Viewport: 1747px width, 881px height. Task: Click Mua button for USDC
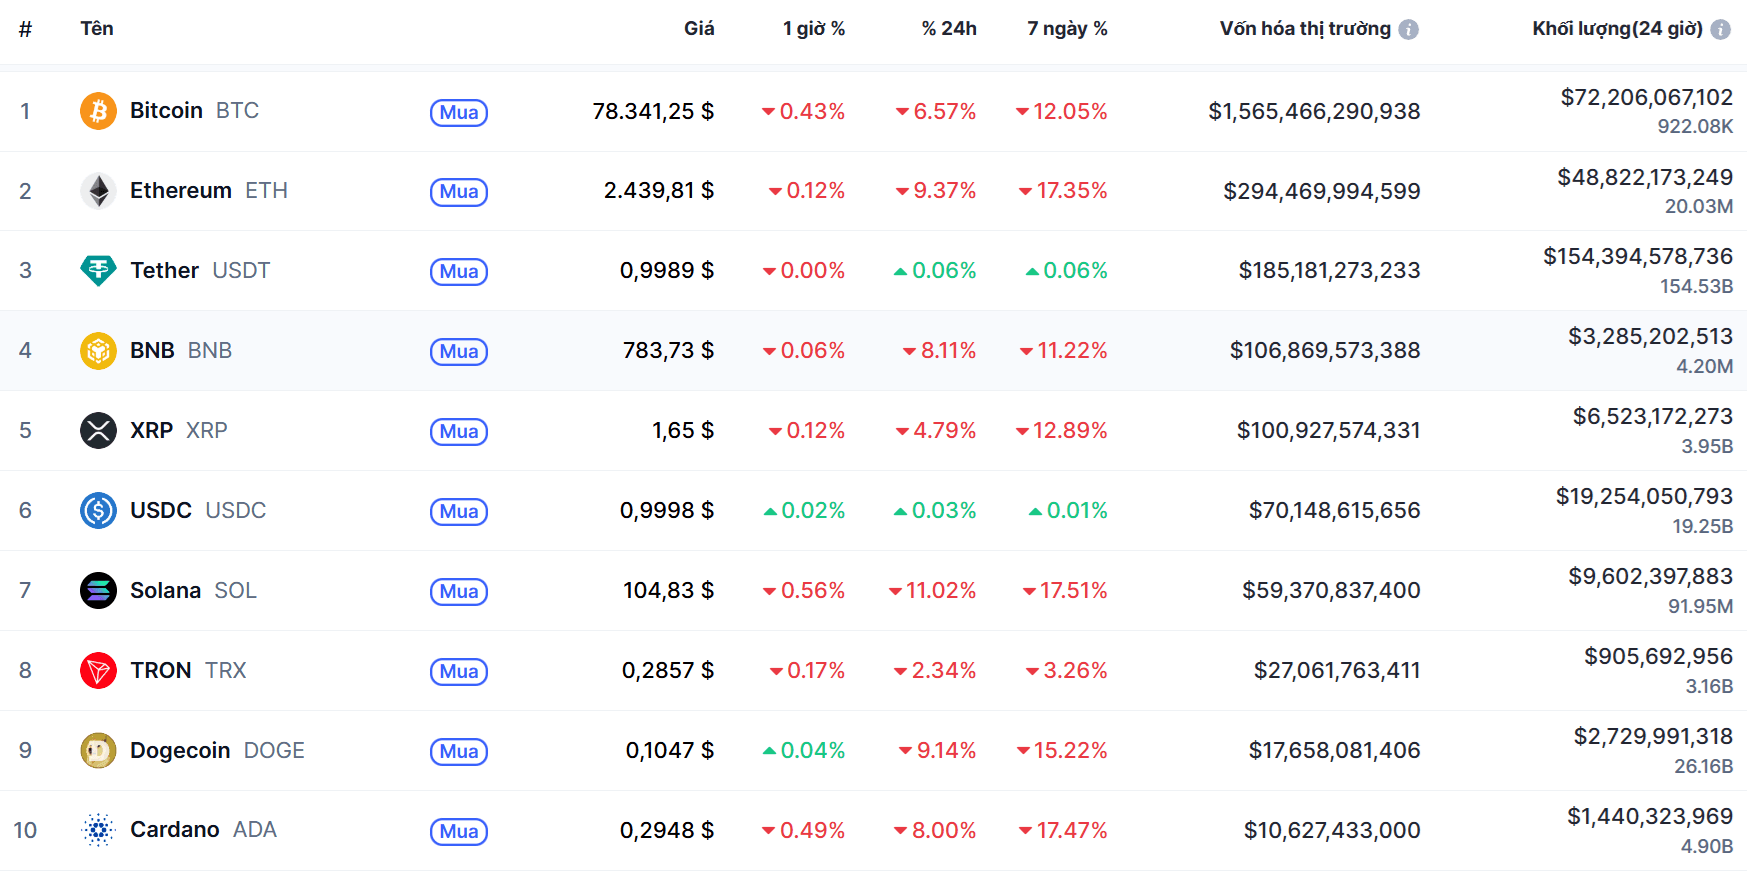click(459, 512)
